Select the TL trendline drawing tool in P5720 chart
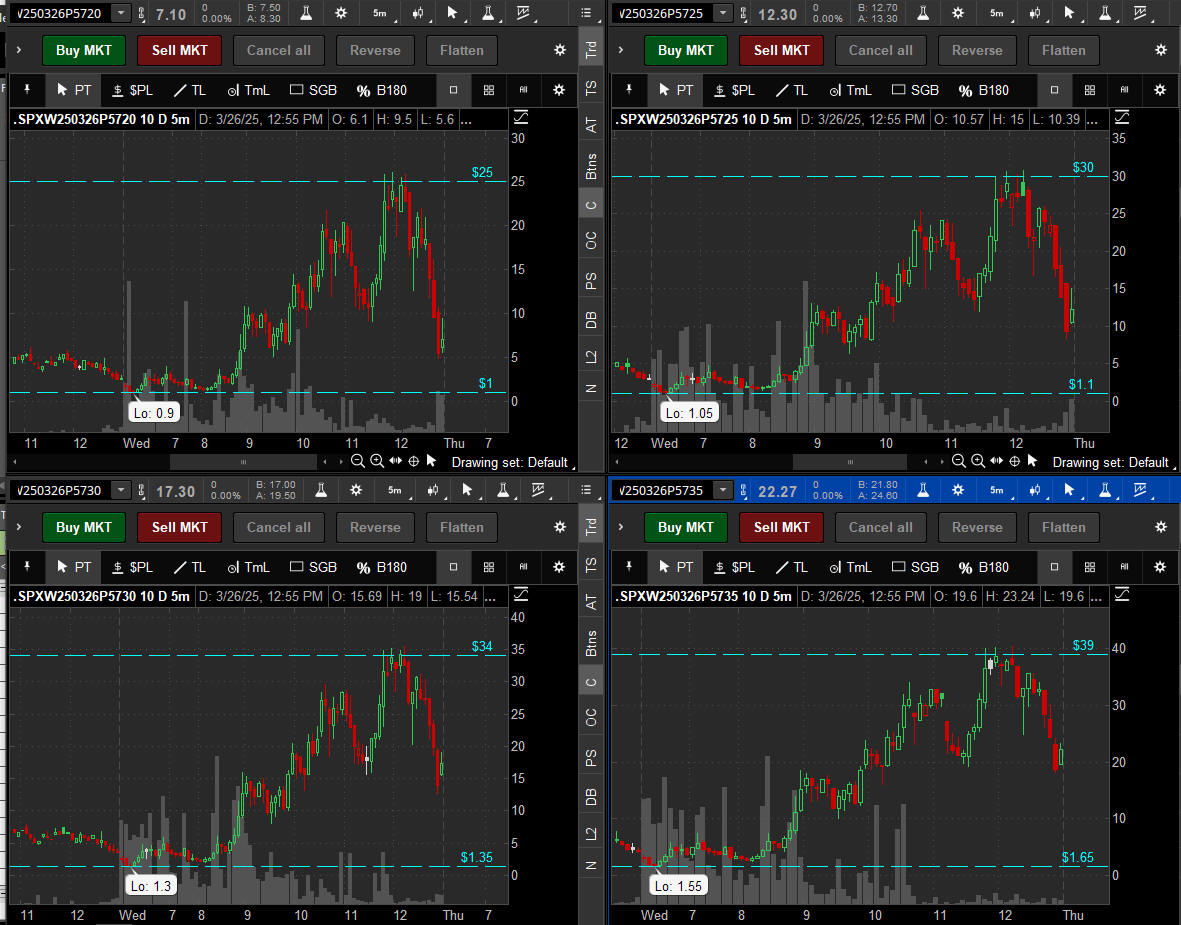Image resolution: width=1181 pixels, height=925 pixels. pos(189,90)
